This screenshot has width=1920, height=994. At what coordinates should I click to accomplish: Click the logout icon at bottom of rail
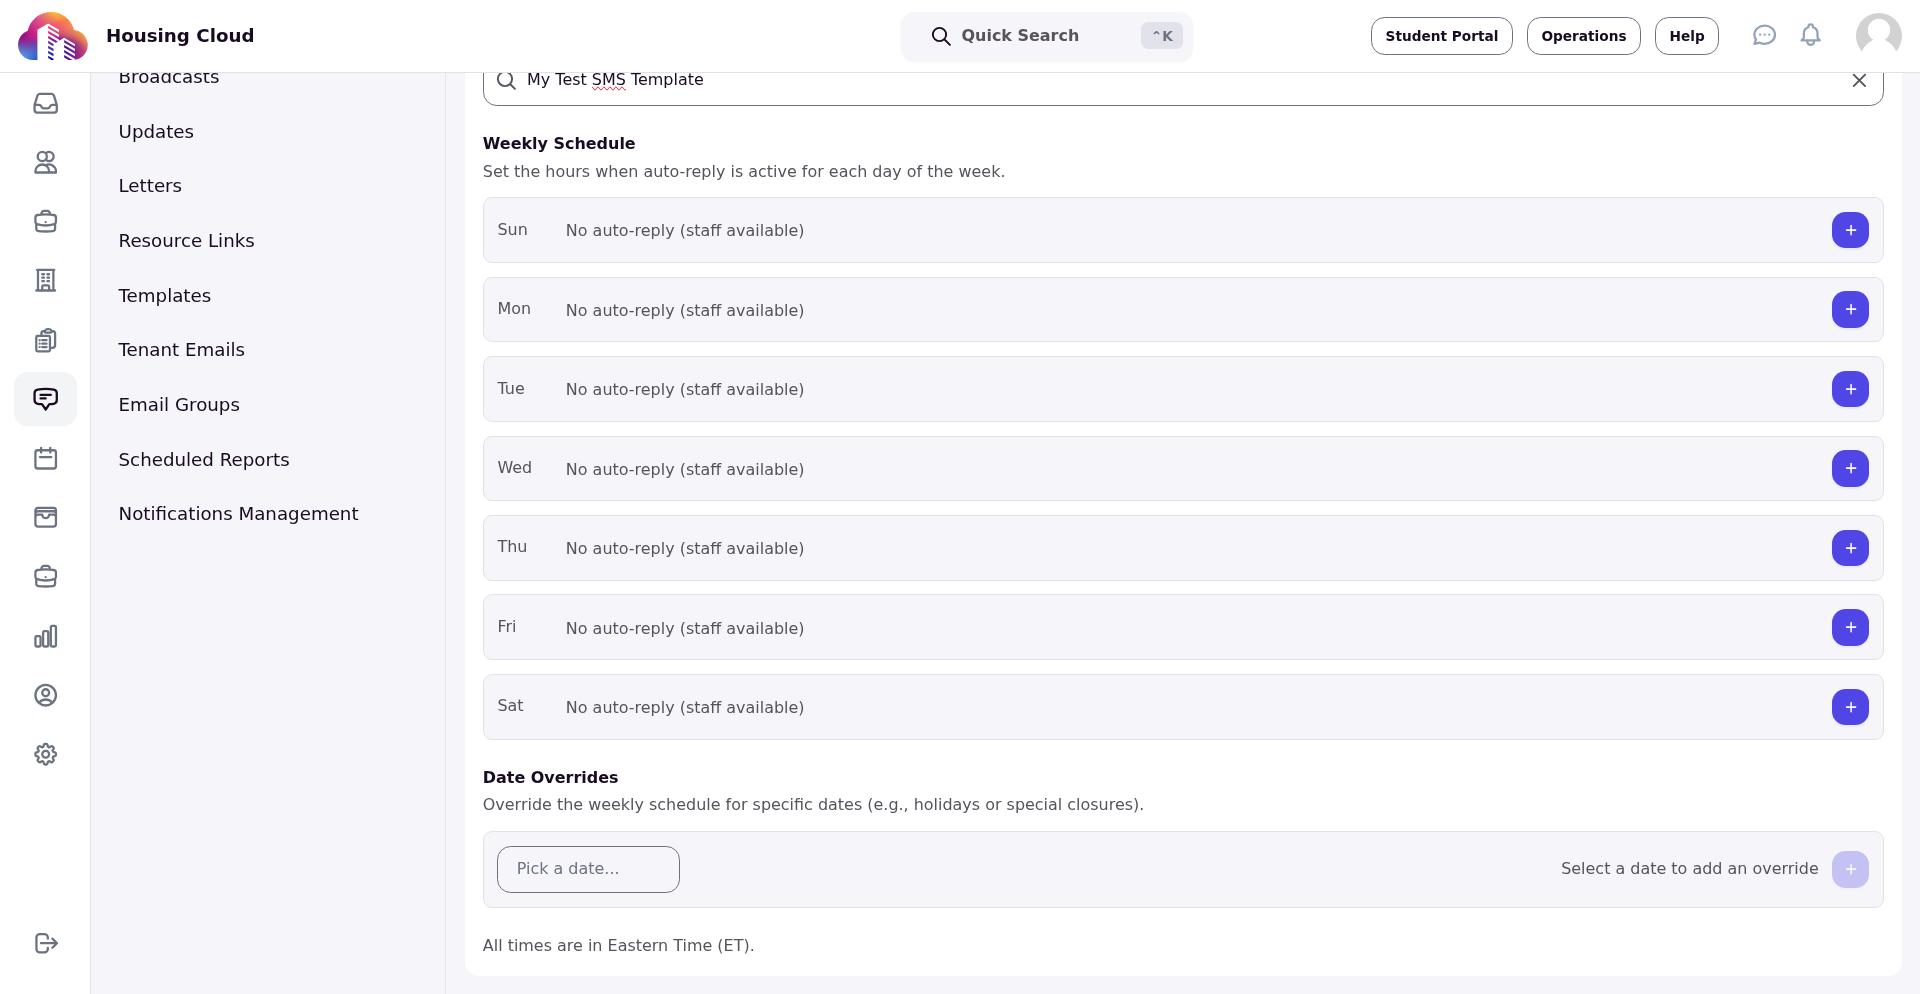(45, 944)
